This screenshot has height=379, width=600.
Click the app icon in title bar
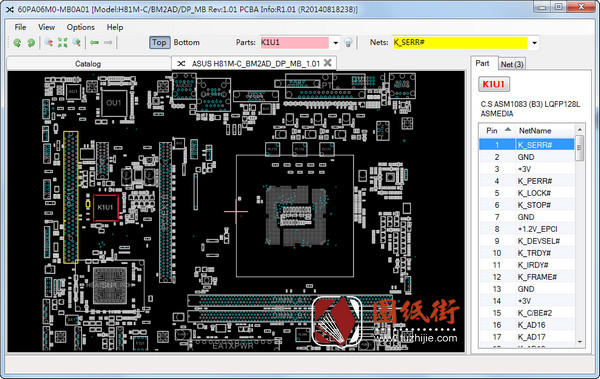[x=10, y=9]
